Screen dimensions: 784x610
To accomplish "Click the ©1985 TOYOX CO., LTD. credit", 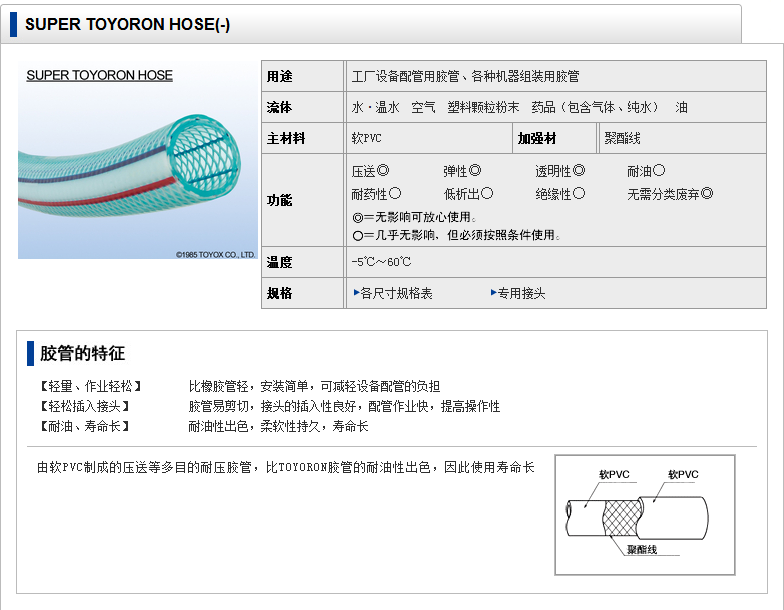I will (216, 254).
